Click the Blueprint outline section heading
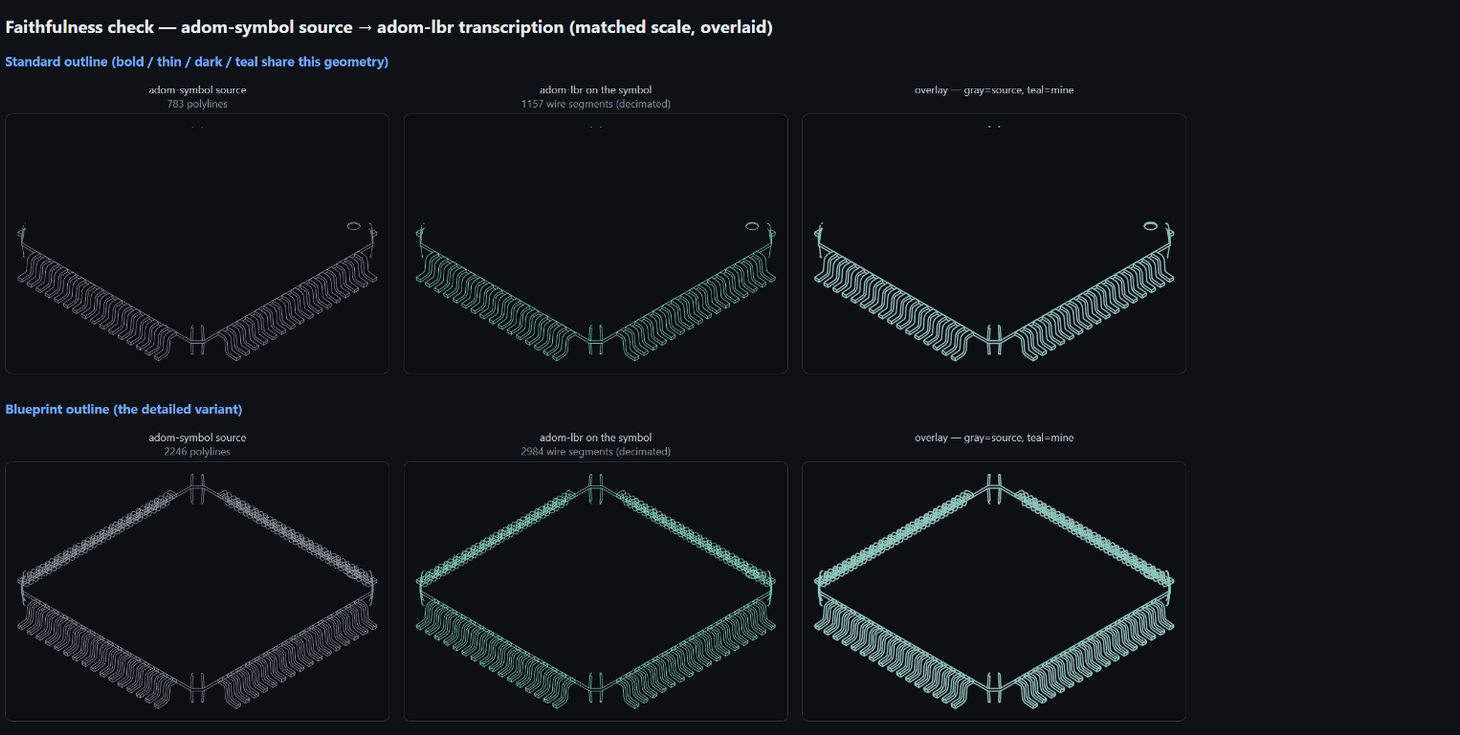Image resolution: width=1460 pixels, height=735 pixels. [124, 409]
